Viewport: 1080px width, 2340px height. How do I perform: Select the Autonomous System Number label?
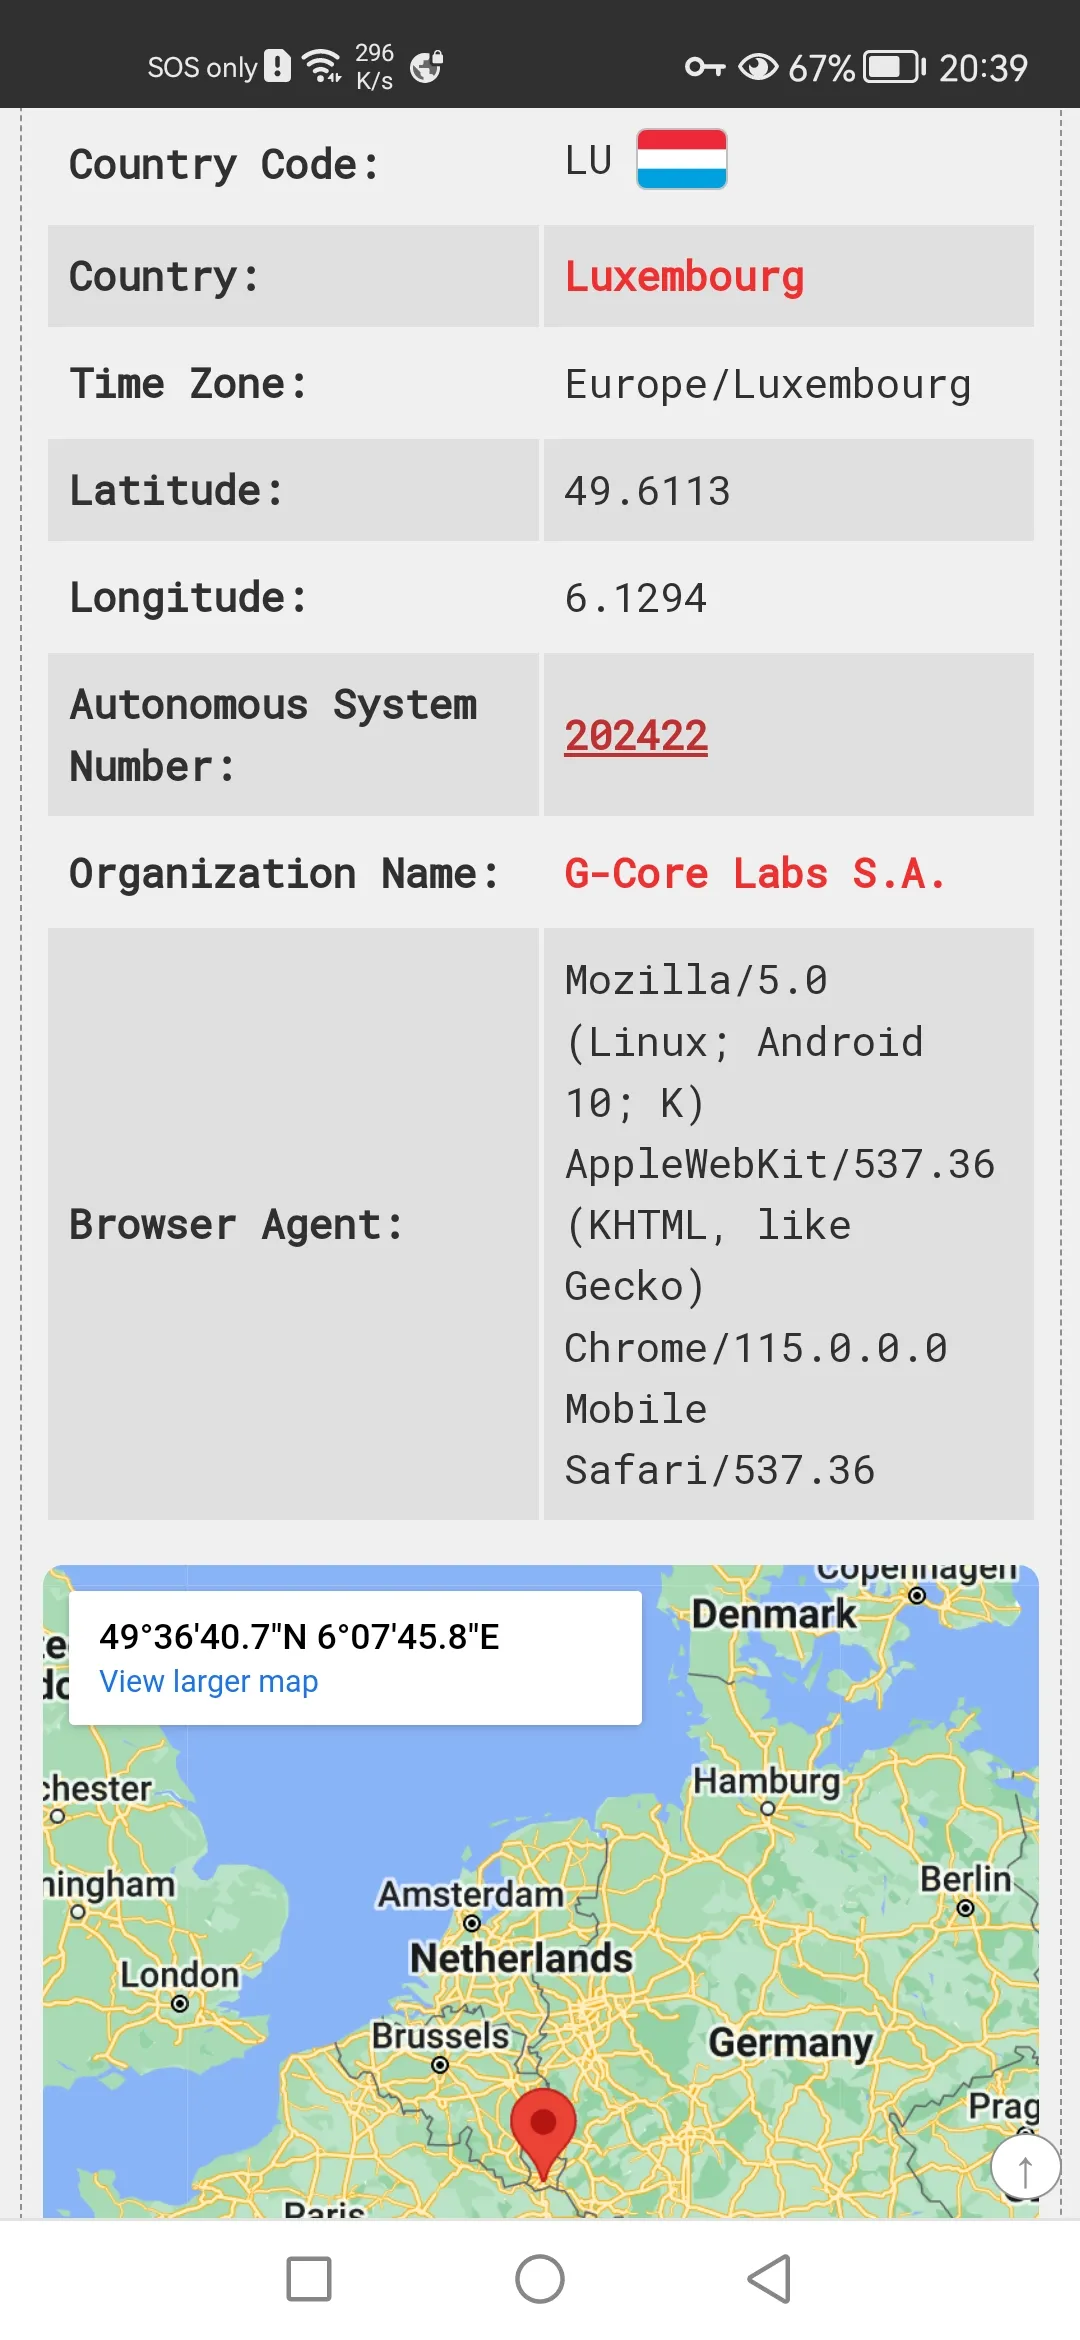point(273,735)
